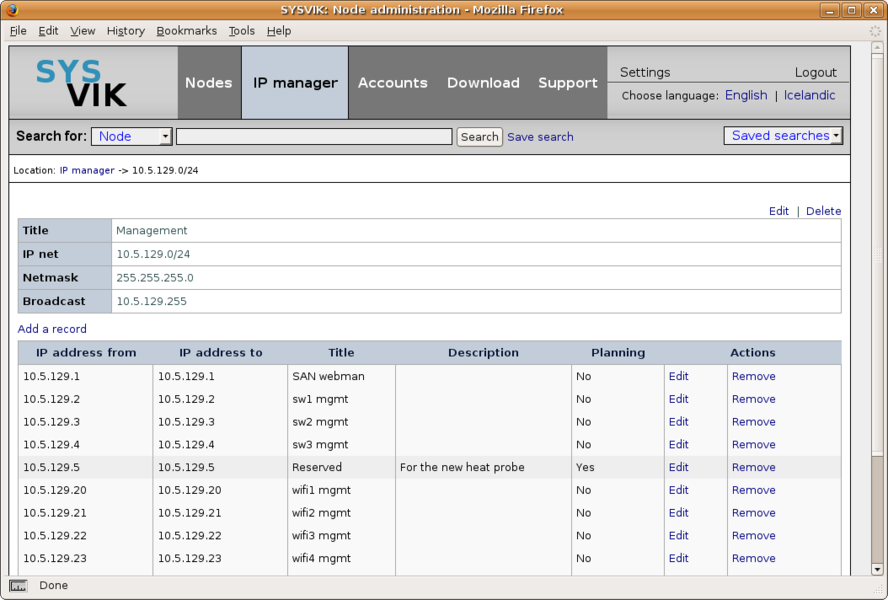The width and height of the screenshot is (888, 600).
Task: Click the Firefox activity throbber icon
Action: click(x=875, y=31)
